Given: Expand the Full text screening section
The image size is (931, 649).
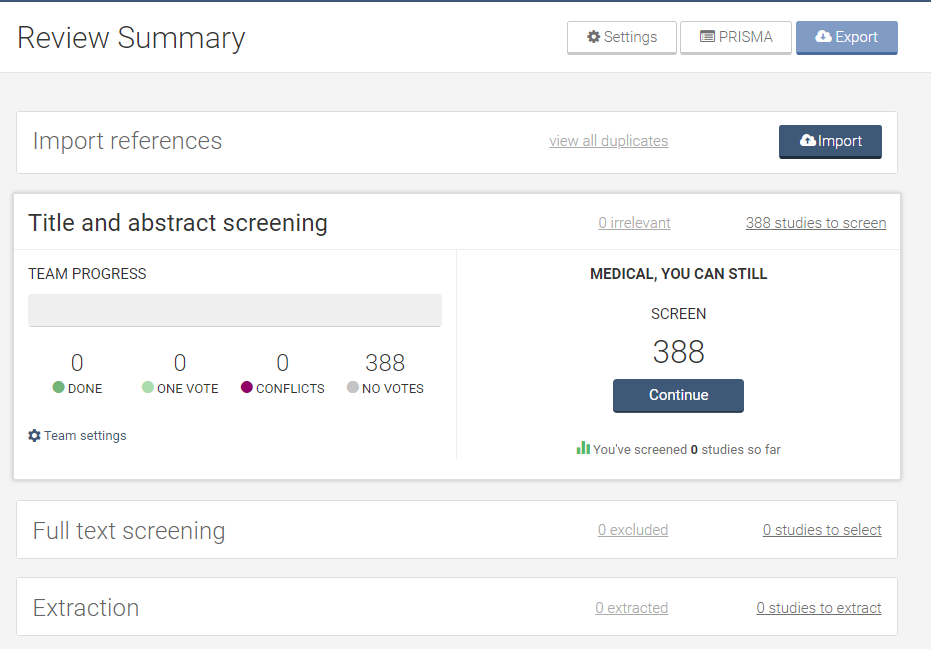Looking at the screenshot, I should coord(129,530).
